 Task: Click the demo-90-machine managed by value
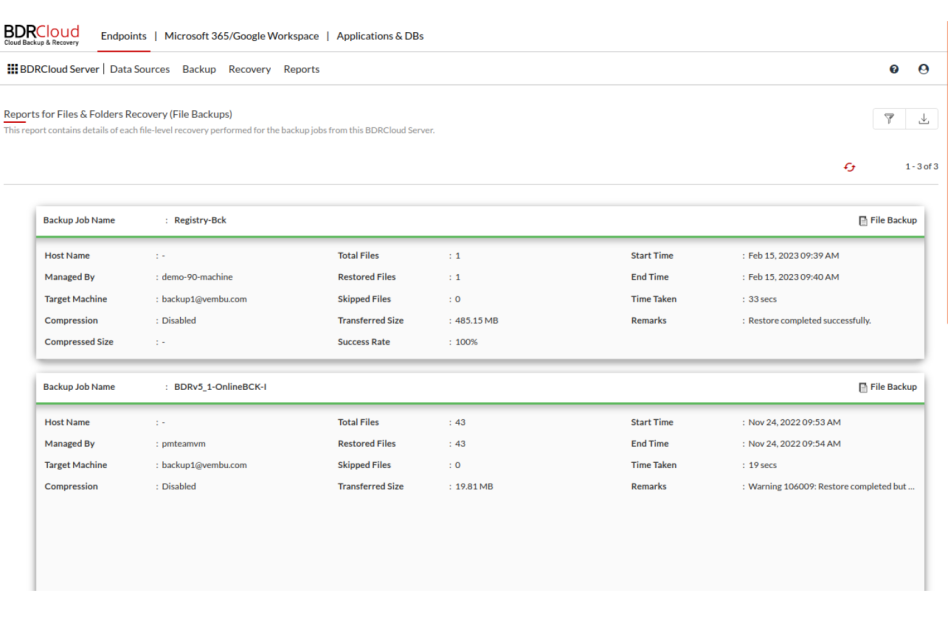197,277
